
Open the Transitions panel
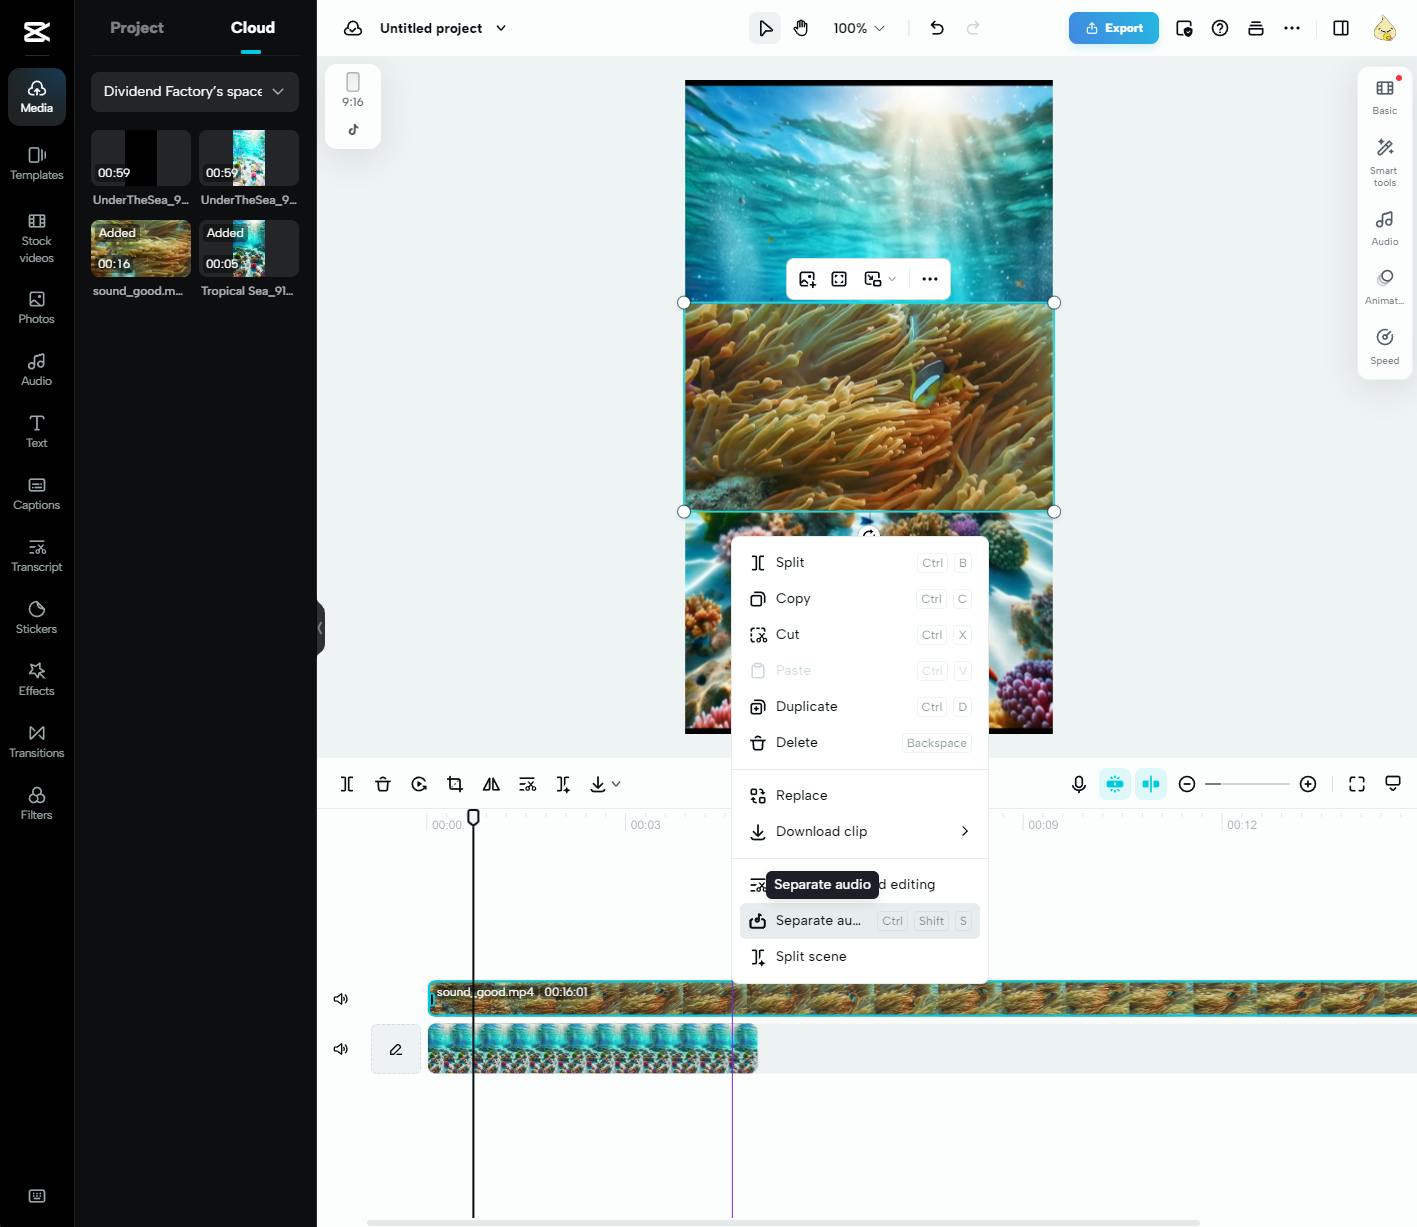click(x=37, y=742)
